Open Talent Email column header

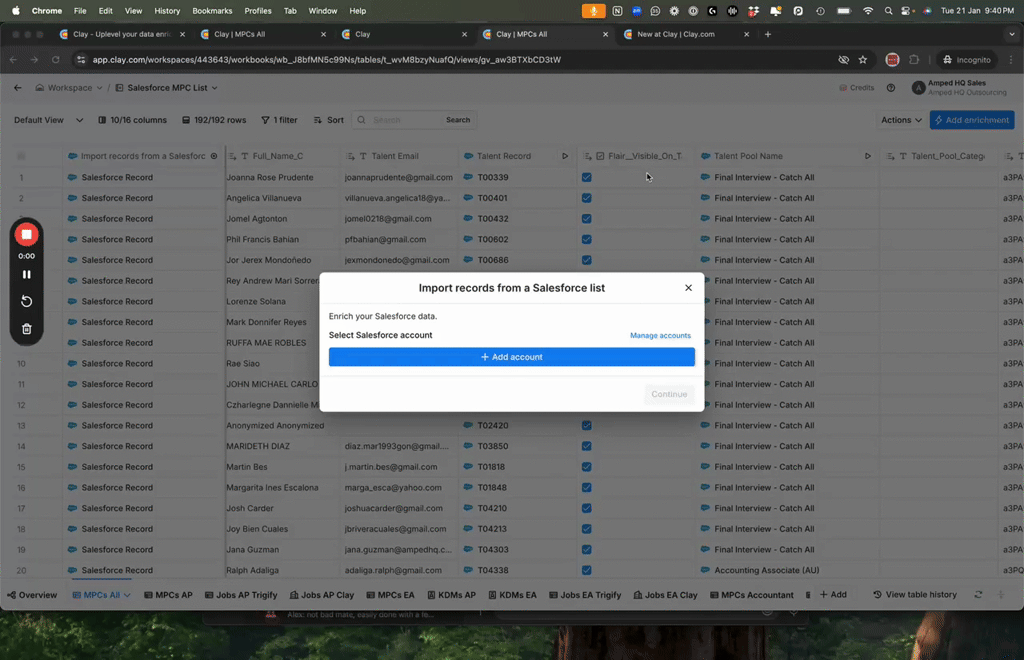(400, 156)
